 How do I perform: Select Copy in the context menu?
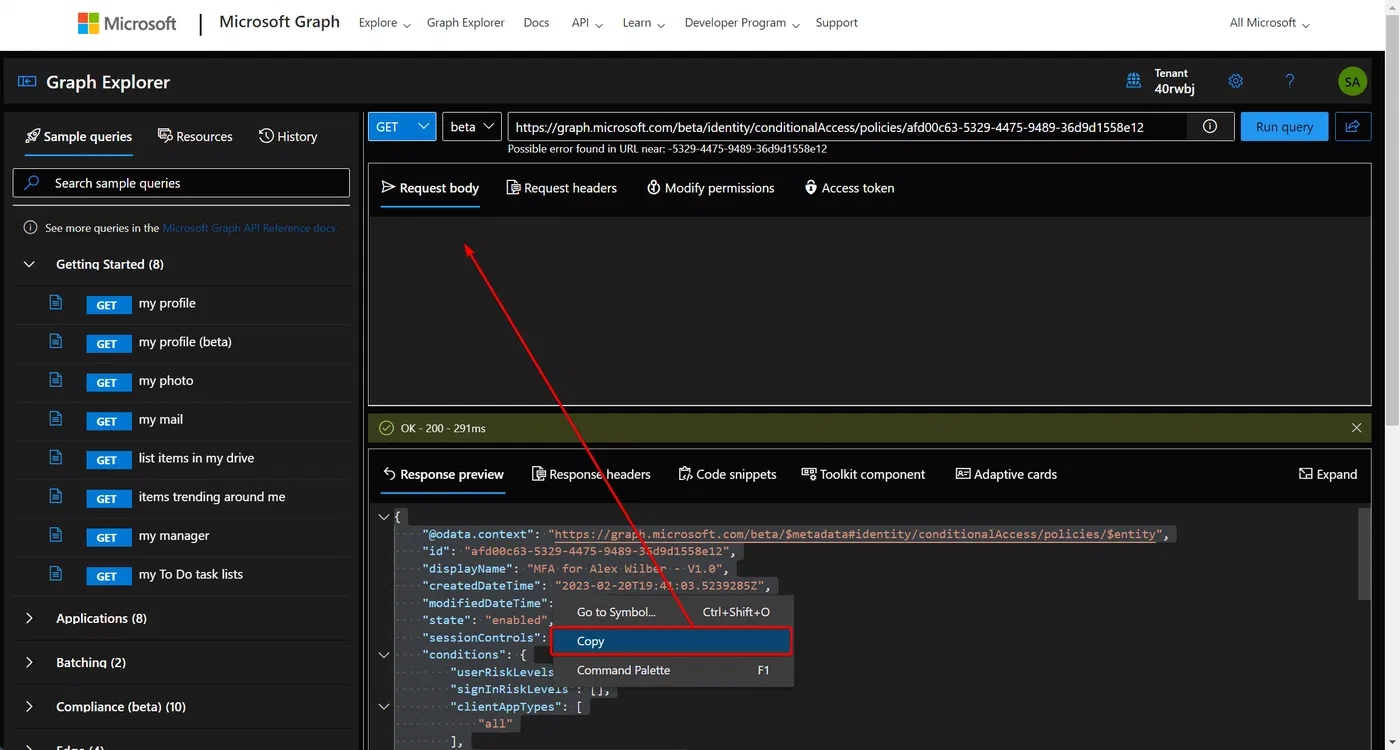click(x=671, y=641)
